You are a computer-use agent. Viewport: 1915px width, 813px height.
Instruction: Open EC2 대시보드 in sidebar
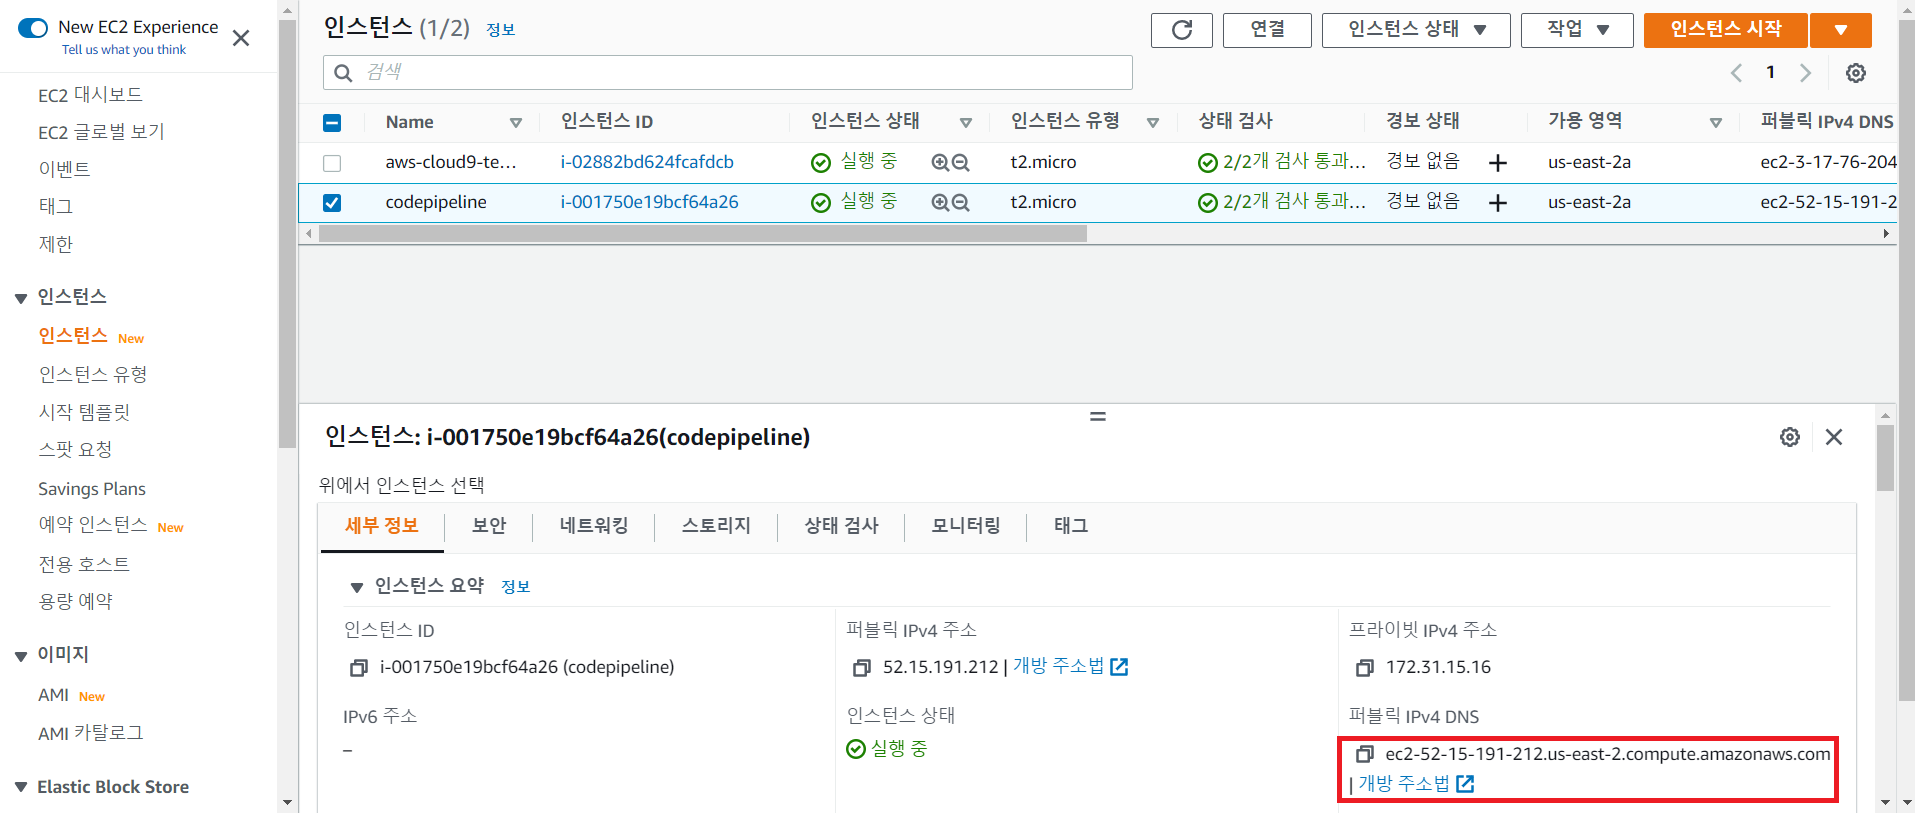point(90,95)
